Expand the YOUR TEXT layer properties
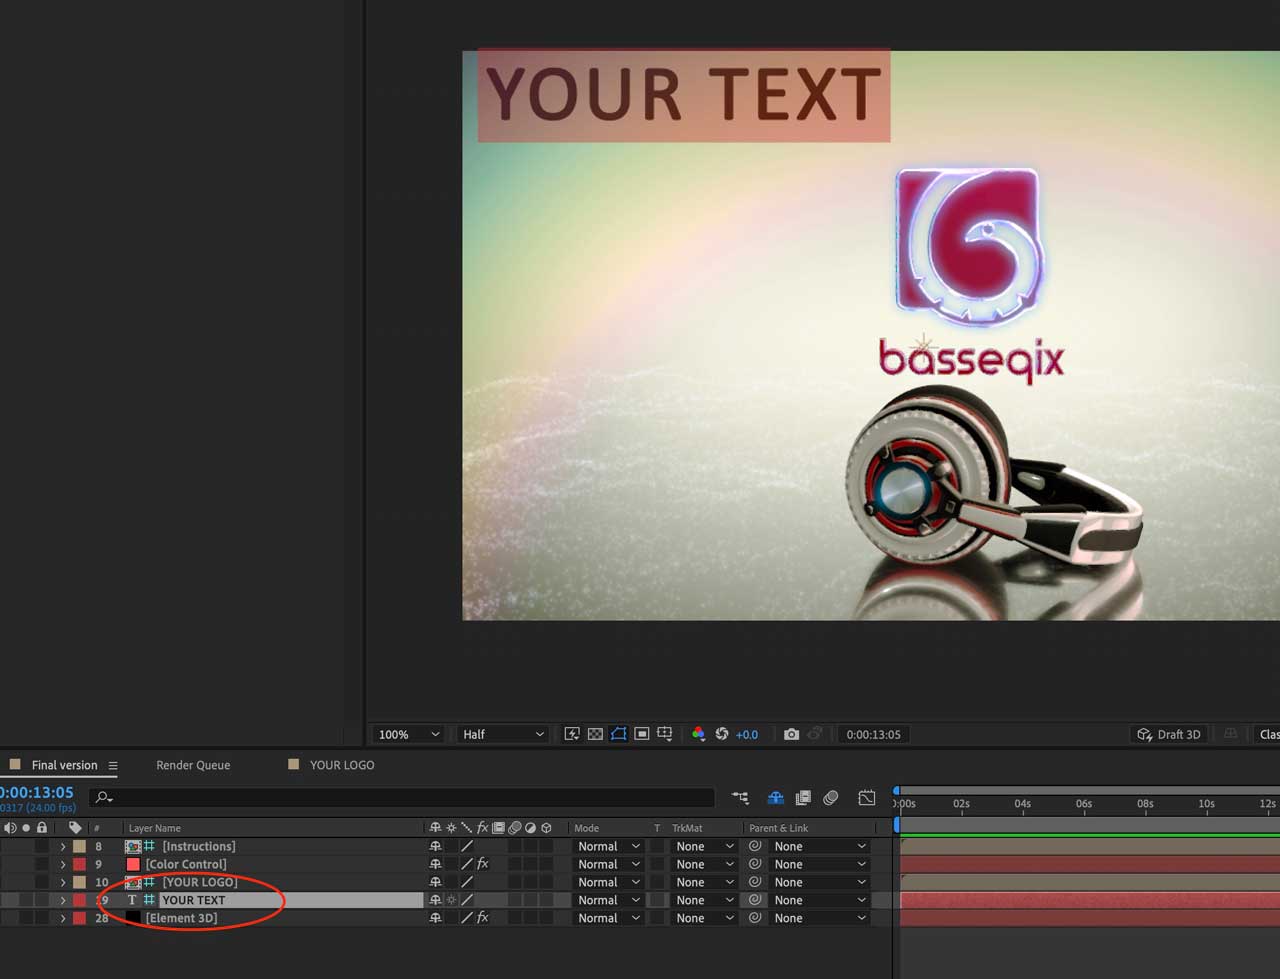Viewport: 1280px width, 979px height. [63, 900]
